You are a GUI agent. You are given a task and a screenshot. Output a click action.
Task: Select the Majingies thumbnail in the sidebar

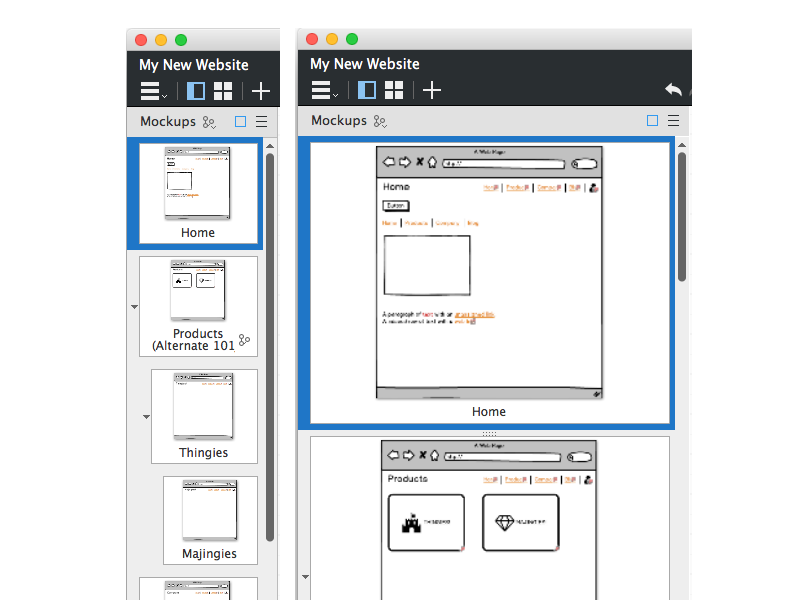(210, 518)
